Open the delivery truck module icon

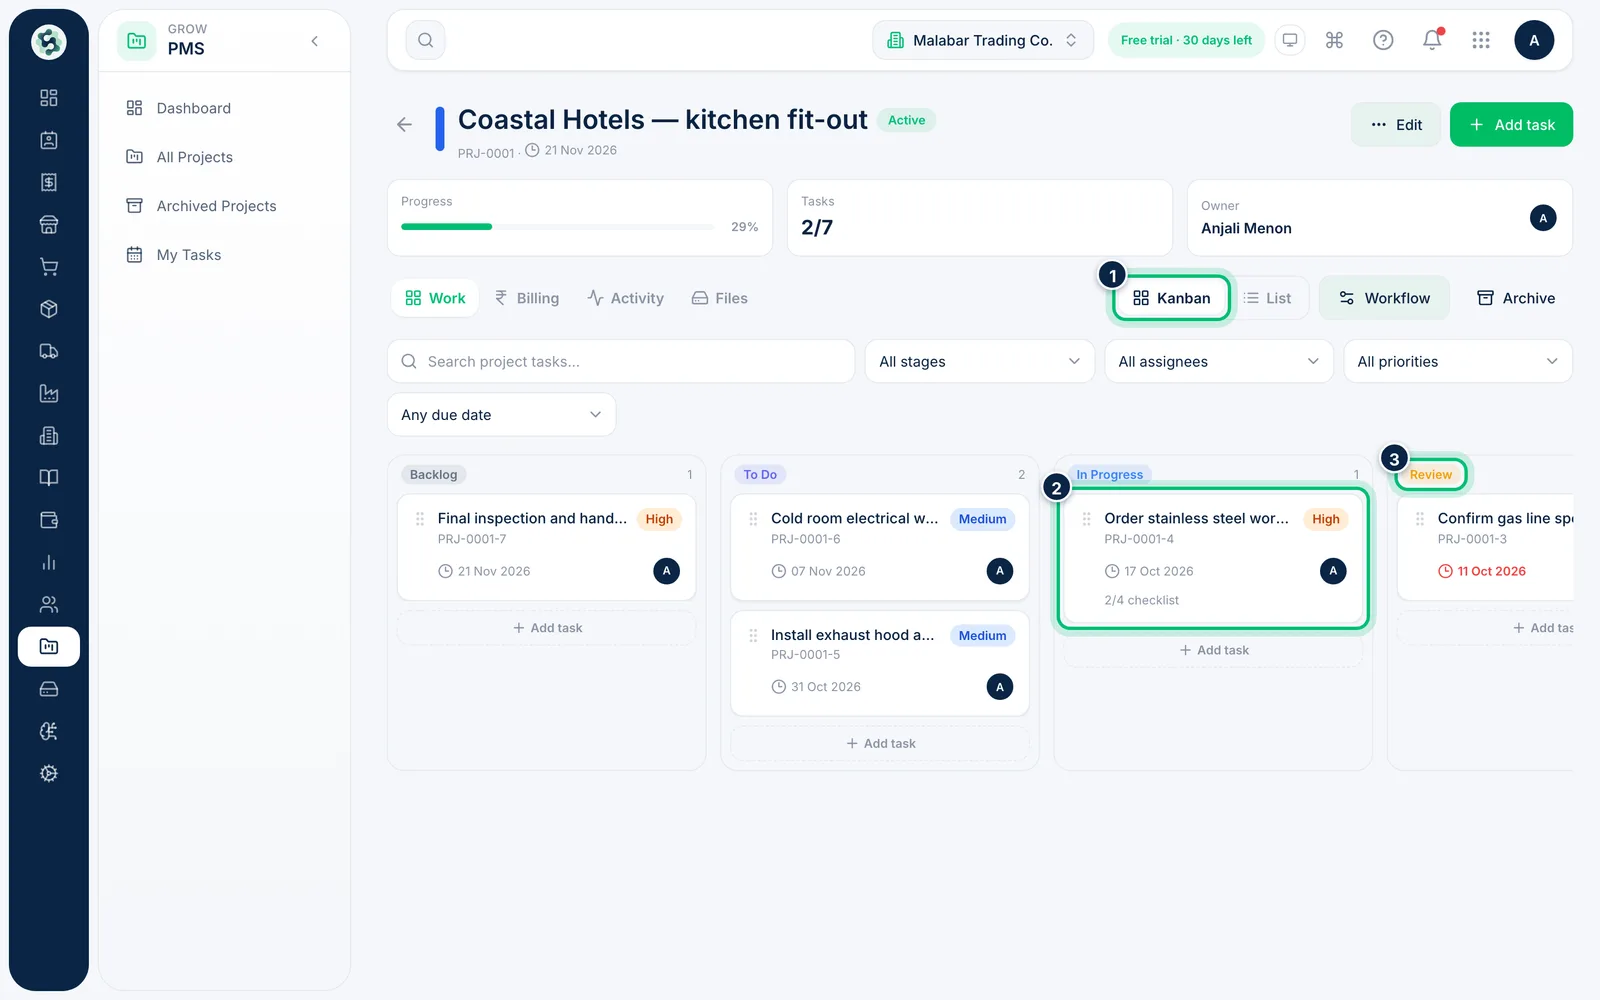[48, 351]
